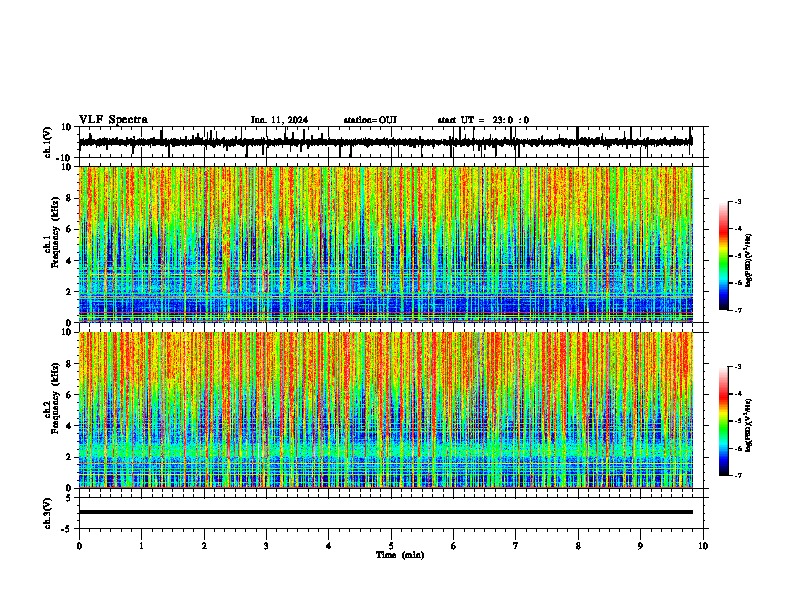Click the thick black ch.3 flat trace line
792x612 pixels.
pos(386,512)
